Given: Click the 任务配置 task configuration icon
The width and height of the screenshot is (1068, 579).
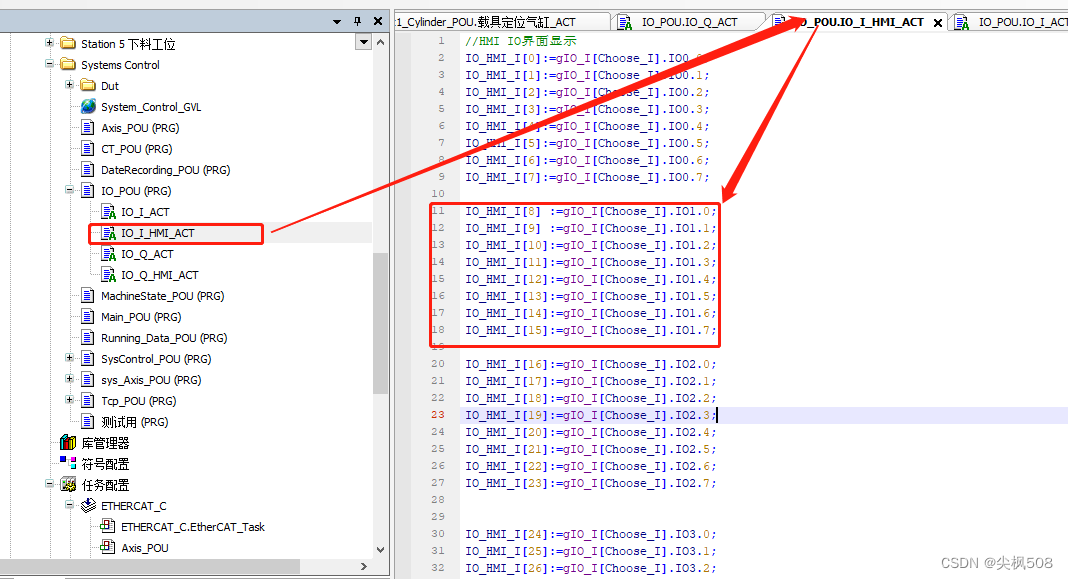Looking at the screenshot, I should [x=67, y=485].
